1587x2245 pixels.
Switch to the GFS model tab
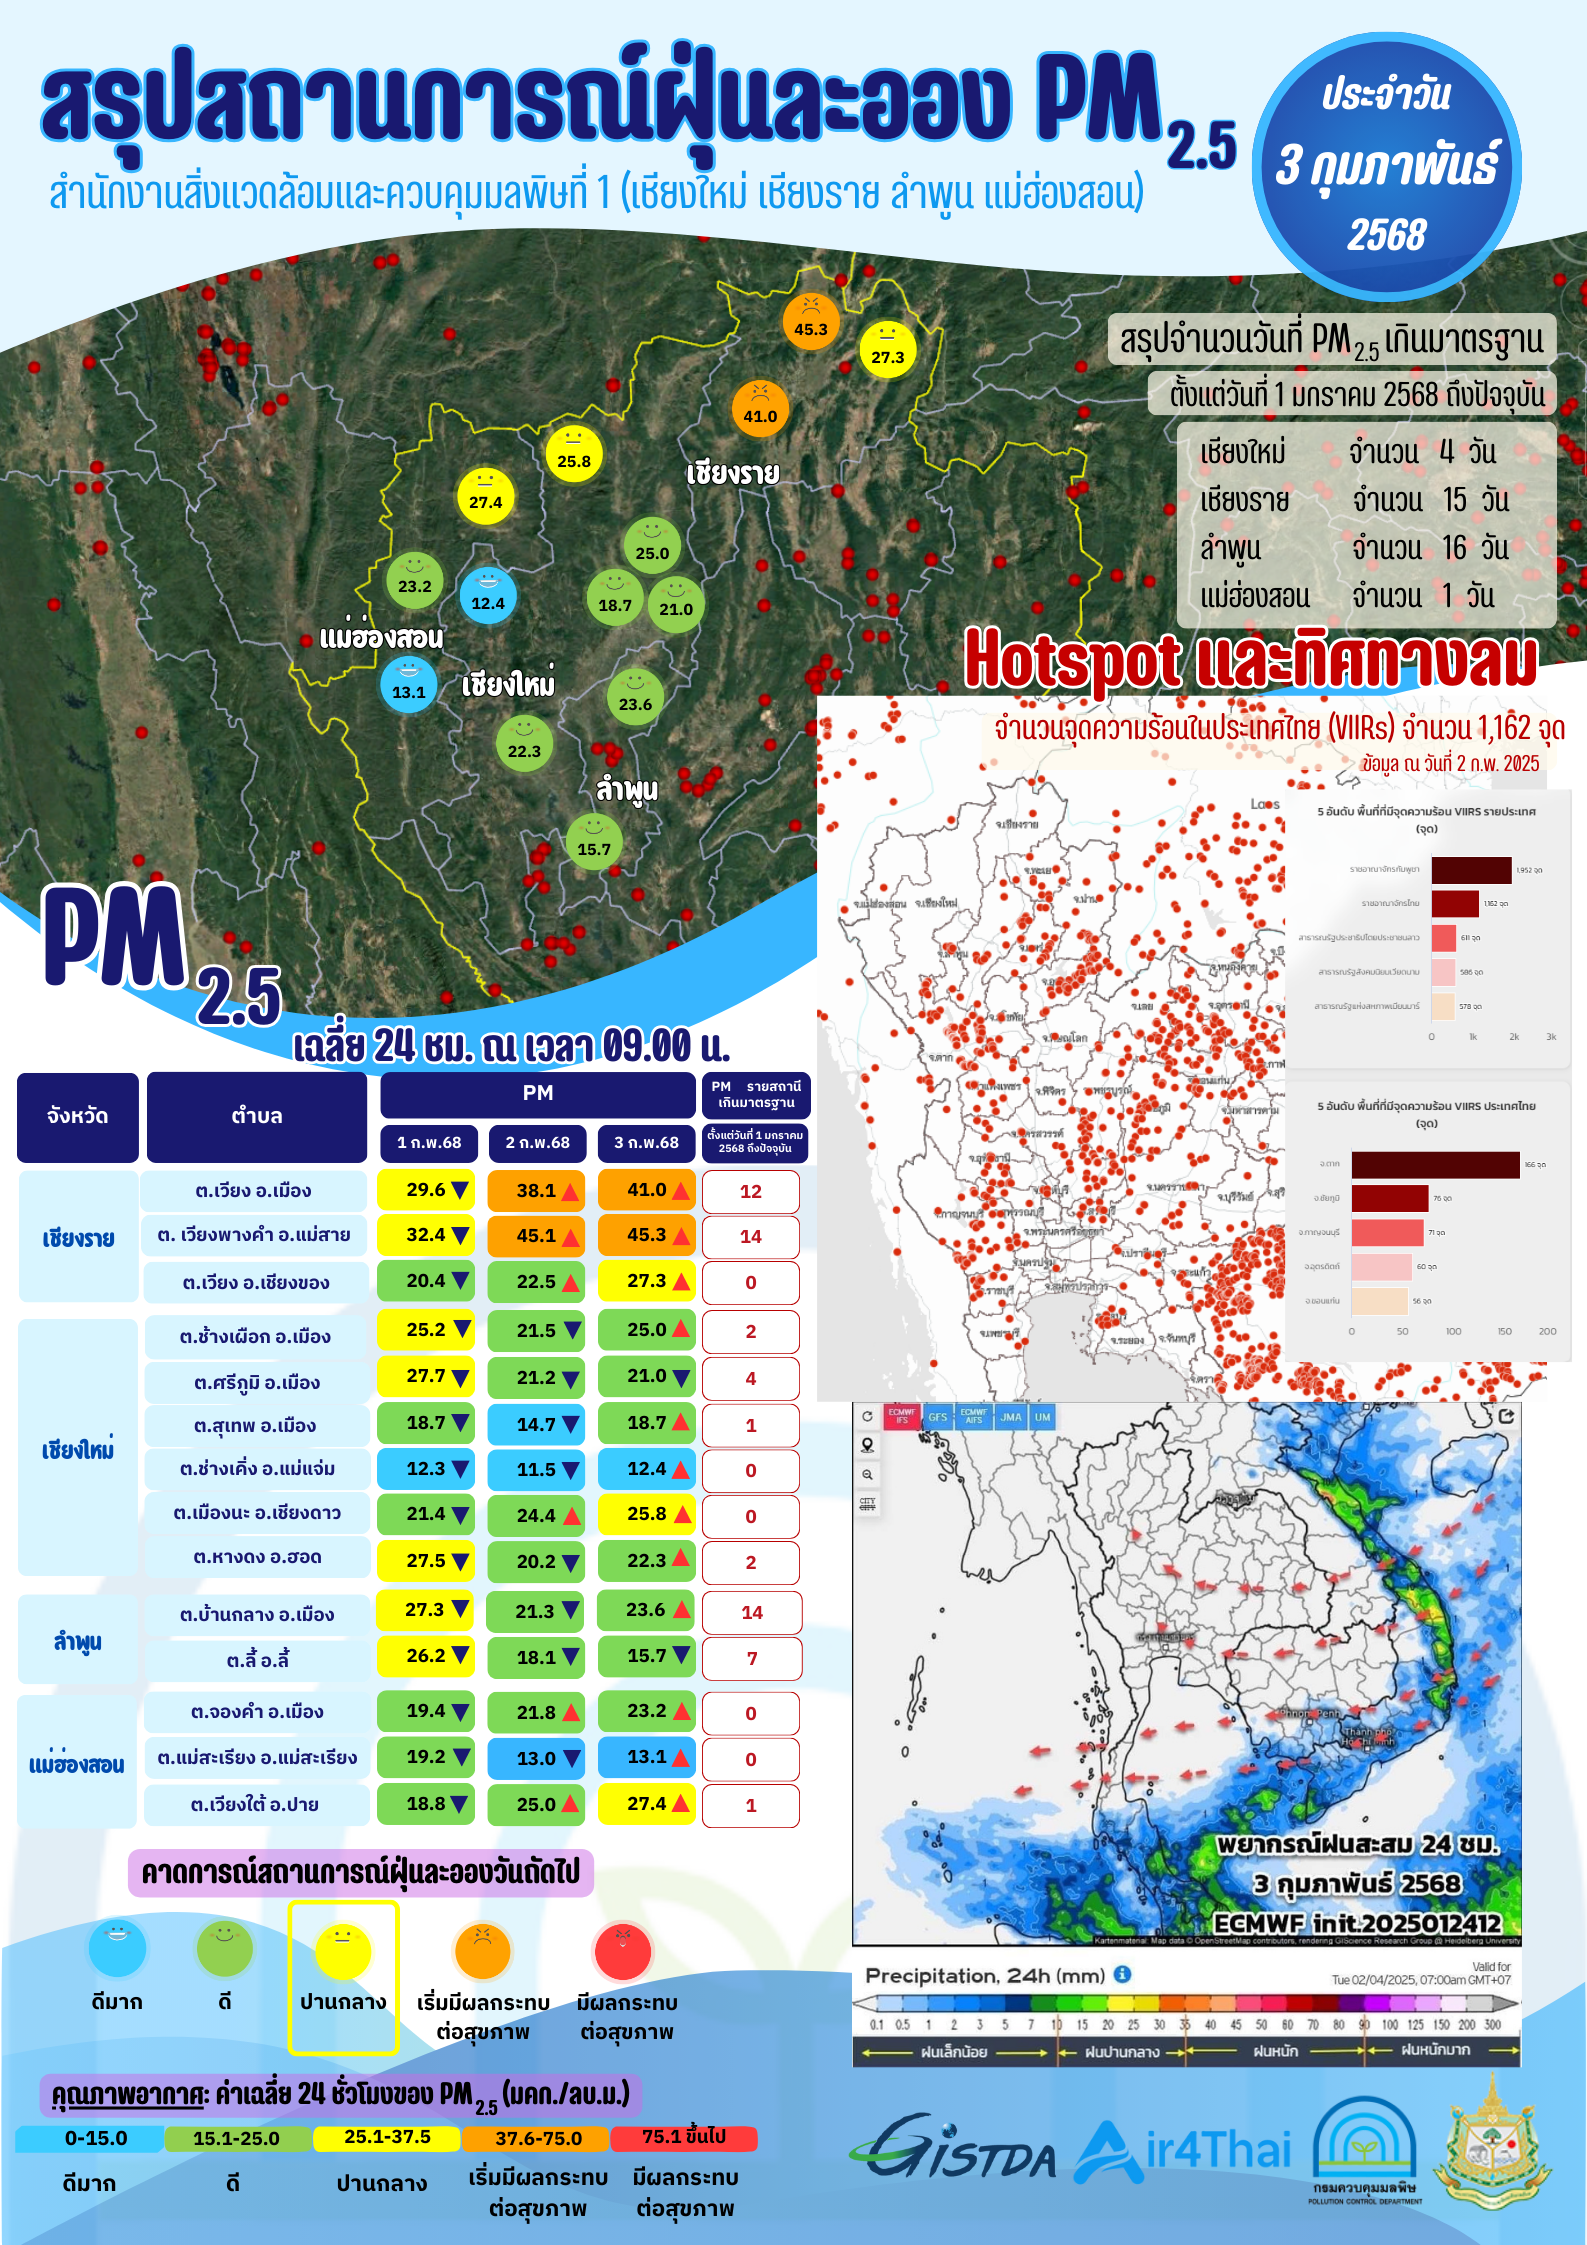click(937, 1417)
